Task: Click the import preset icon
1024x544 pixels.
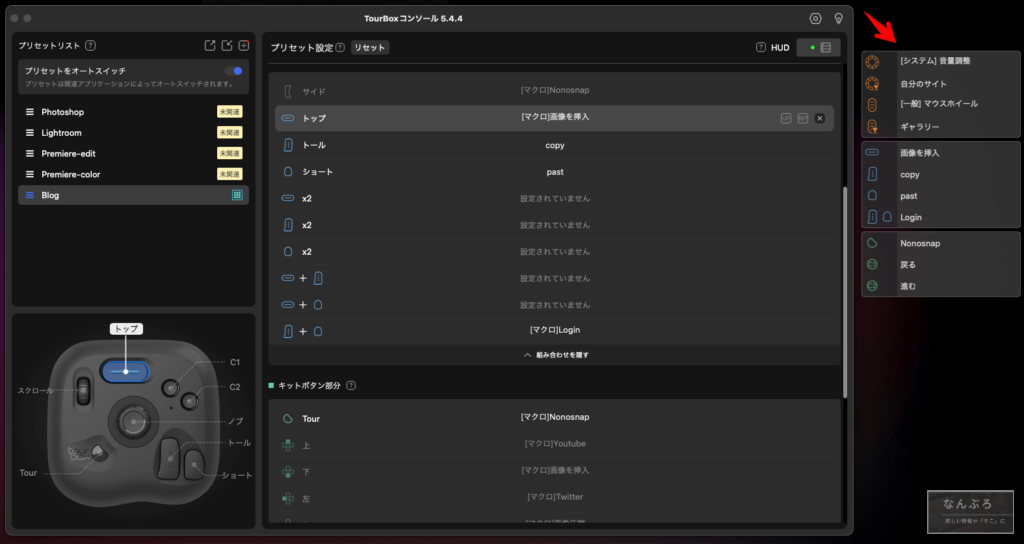Action: coord(227,45)
